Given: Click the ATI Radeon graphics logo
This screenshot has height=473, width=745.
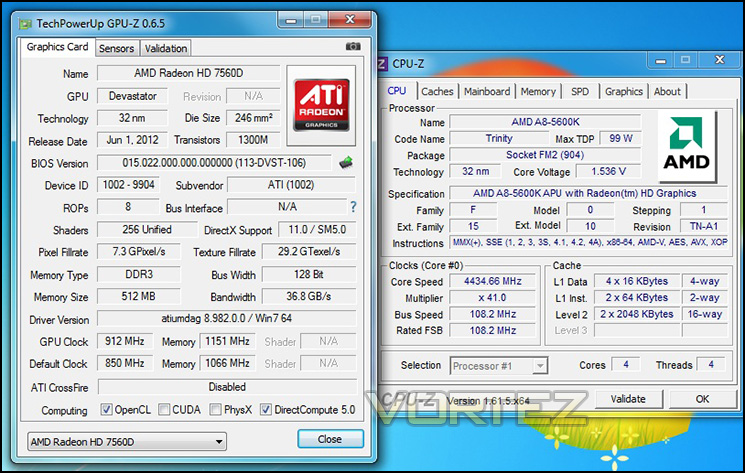Looking at the screenshot, I should [322, 105].
